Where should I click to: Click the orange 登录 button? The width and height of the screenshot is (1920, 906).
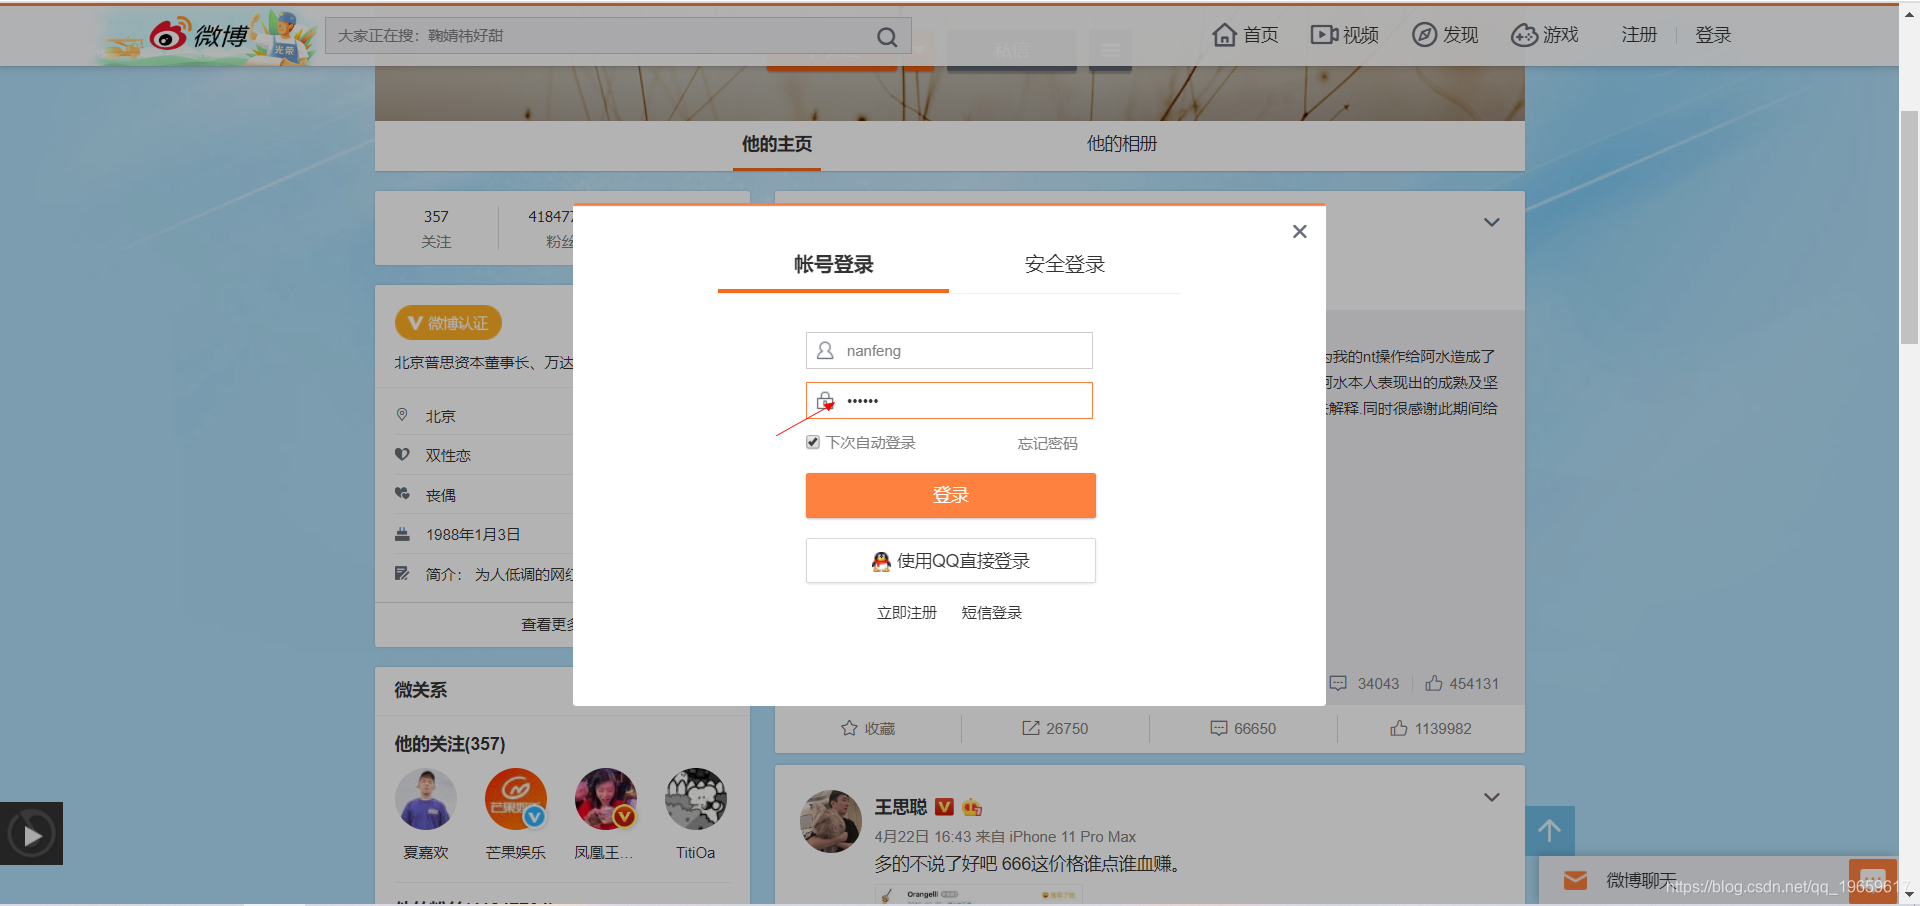951,495
